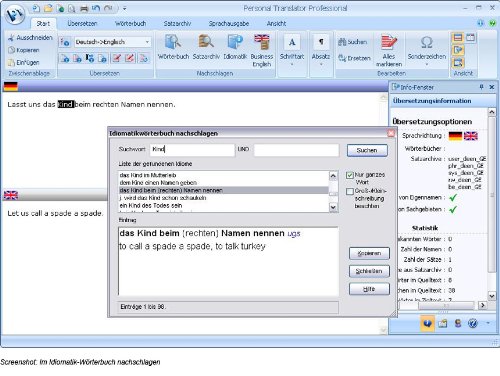Toggle the Nur ganzes Wort checkbox
The height and width of the screenshot is (376, 500).
pos(350,175)
